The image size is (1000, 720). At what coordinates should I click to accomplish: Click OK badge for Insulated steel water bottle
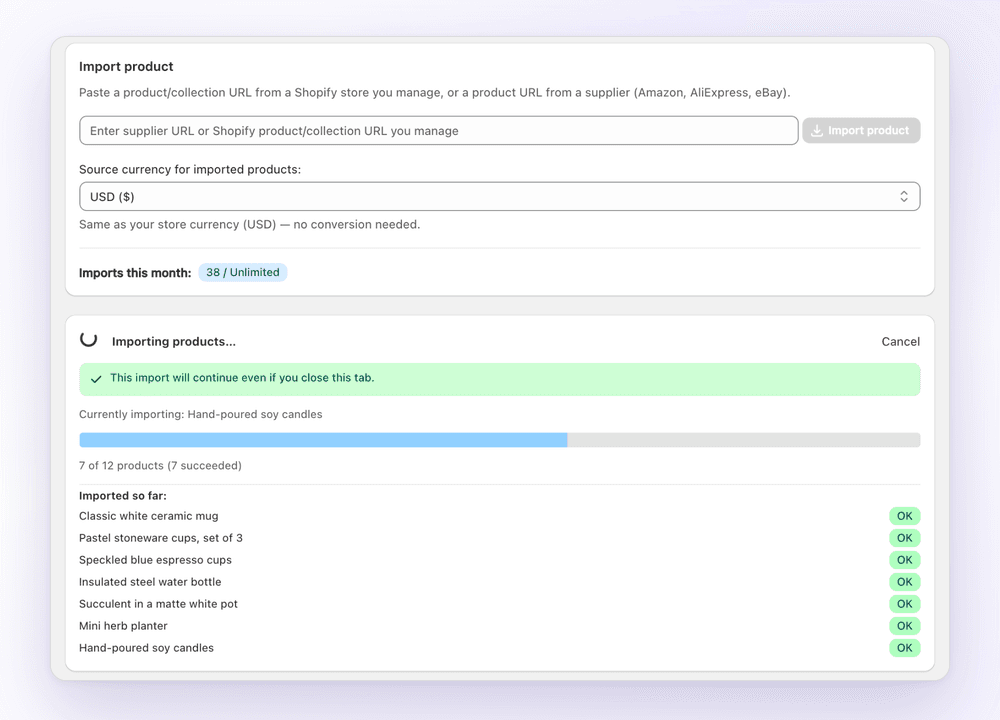coord(904,582)
